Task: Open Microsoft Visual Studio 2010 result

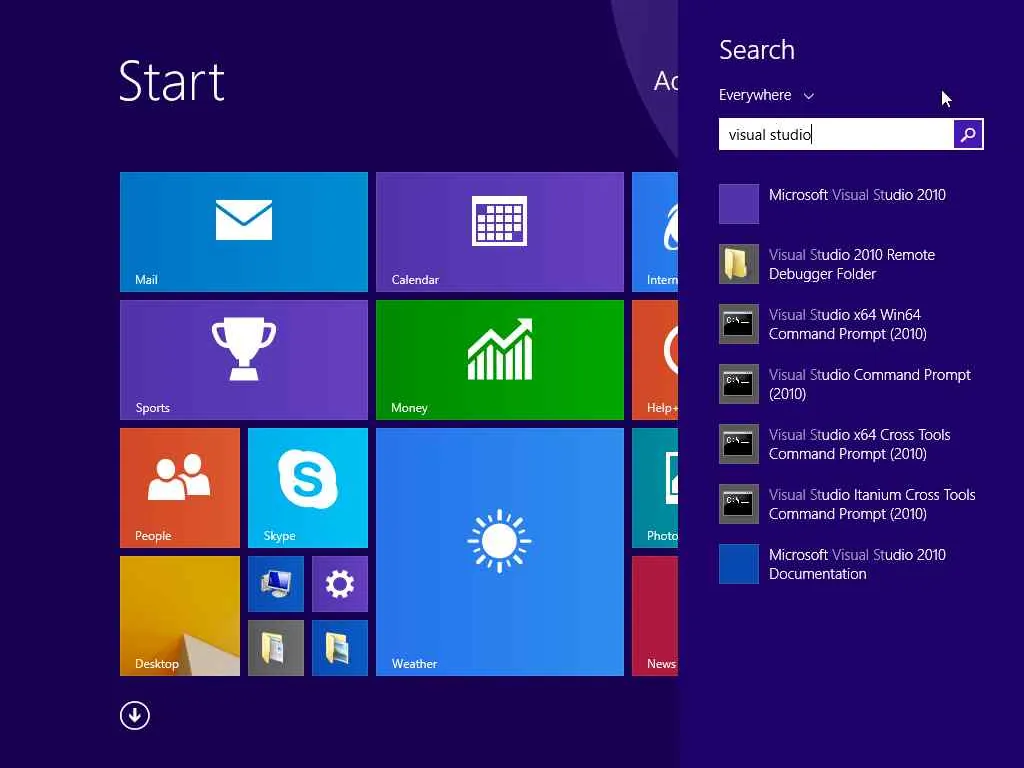Action: [x=851, y=204]
